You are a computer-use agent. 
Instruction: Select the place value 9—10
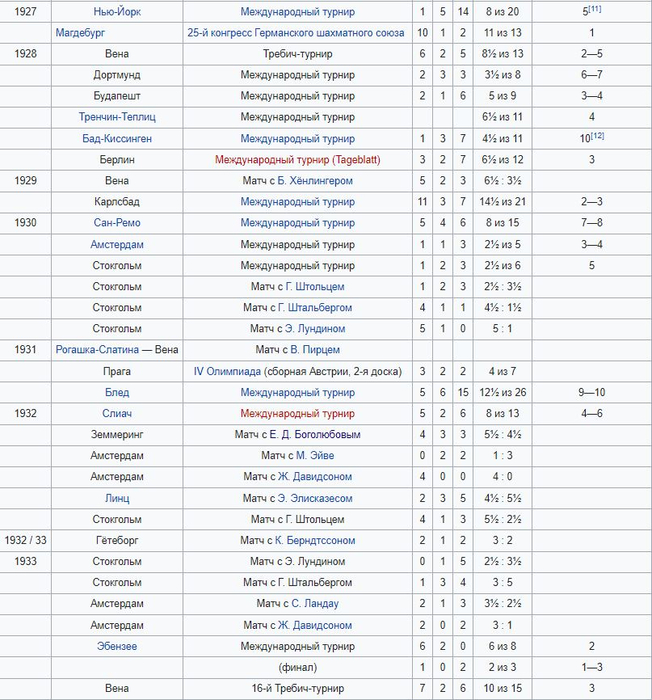click(x=592, y=392)
